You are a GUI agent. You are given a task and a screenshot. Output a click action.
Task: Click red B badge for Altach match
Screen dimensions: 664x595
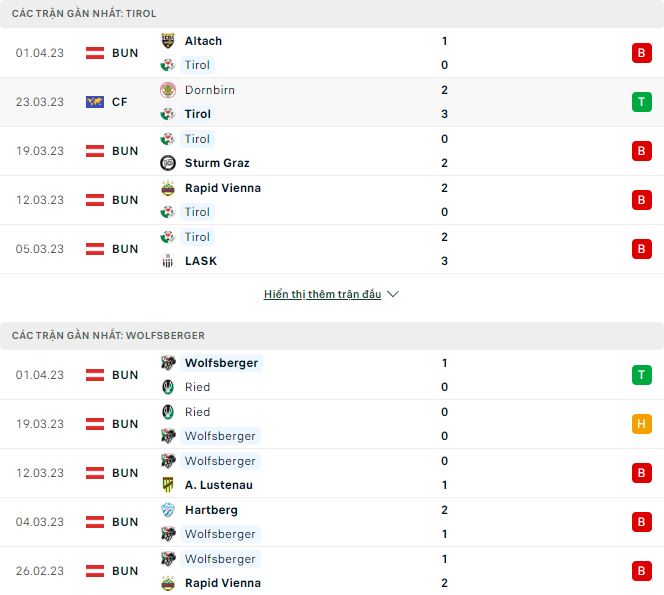(x=641, y=53)
